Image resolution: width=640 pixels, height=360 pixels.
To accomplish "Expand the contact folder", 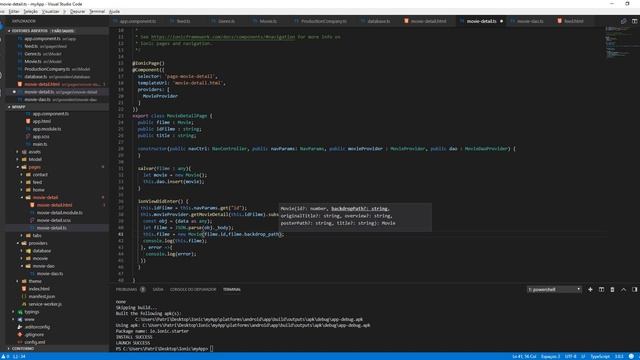I will [22, 175].
